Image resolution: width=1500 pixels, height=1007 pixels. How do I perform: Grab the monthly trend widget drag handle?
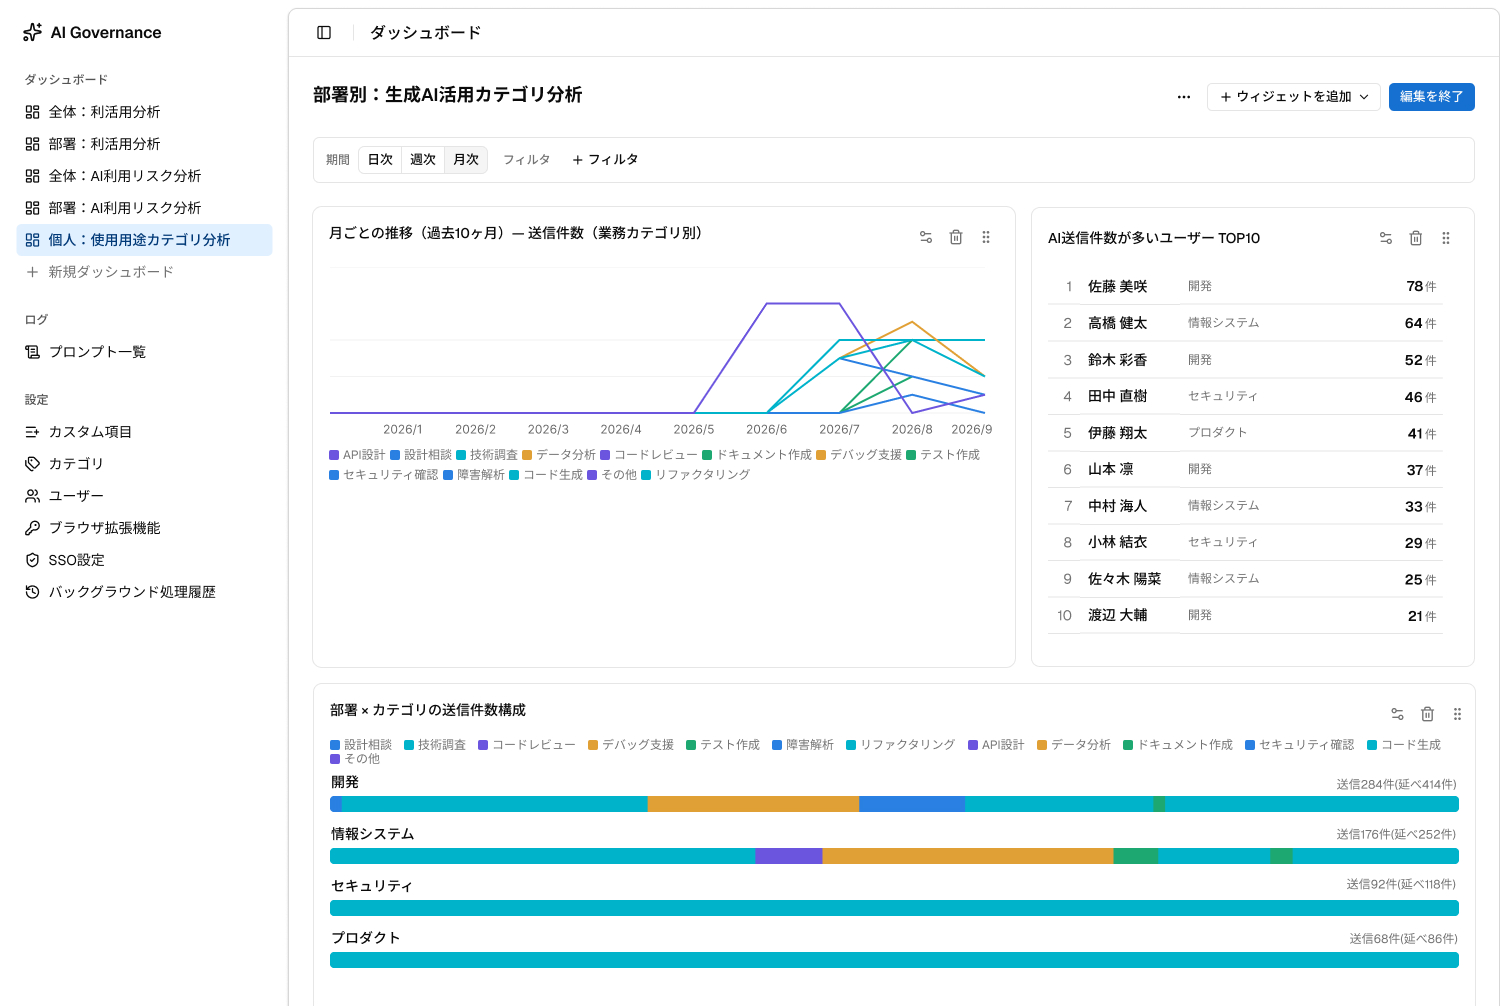tap(986, 237)
